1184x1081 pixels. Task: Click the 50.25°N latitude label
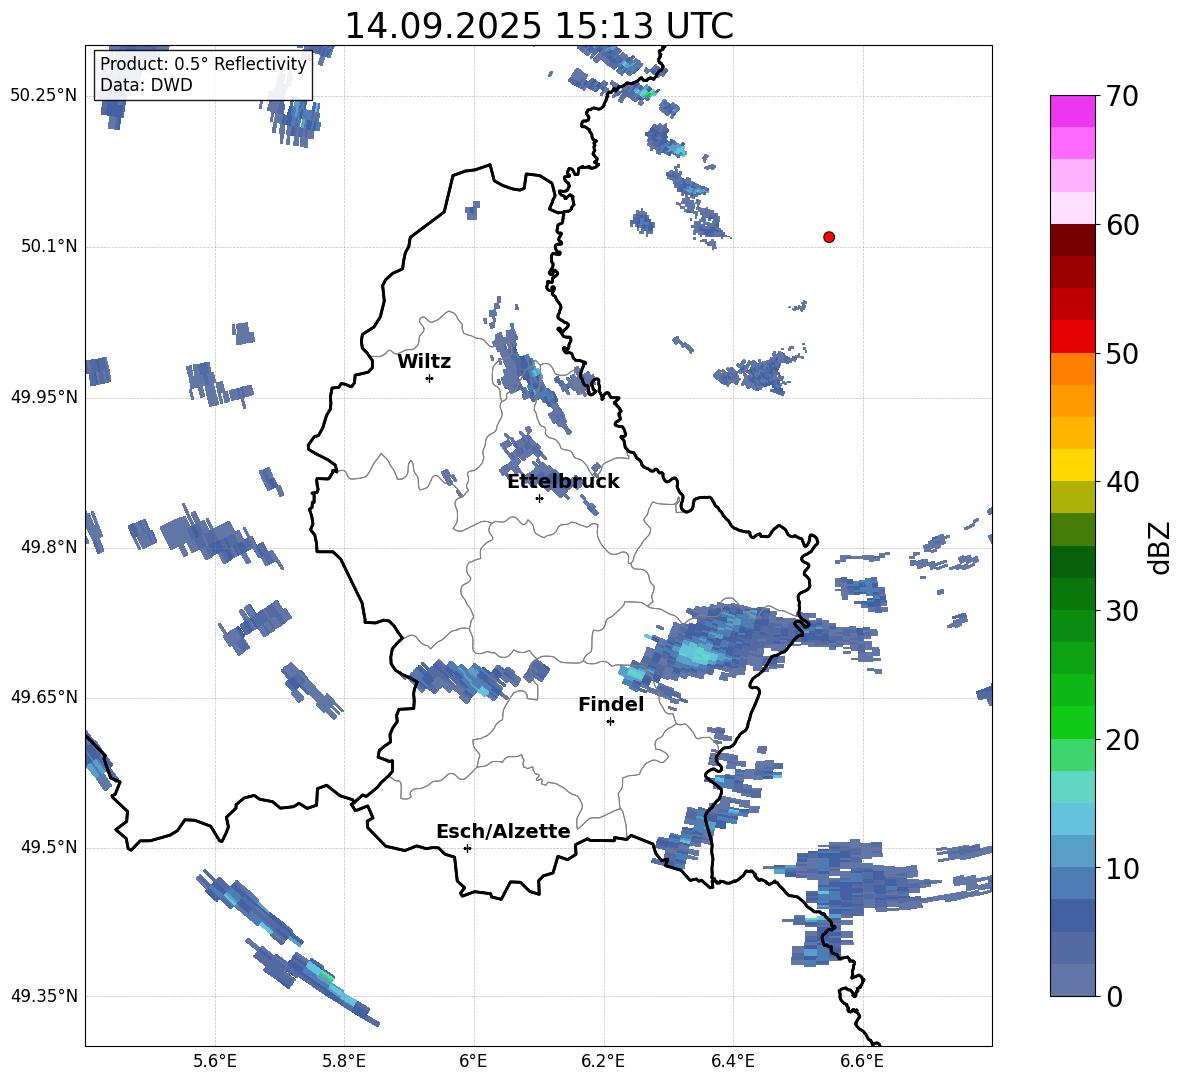[44, 96]
